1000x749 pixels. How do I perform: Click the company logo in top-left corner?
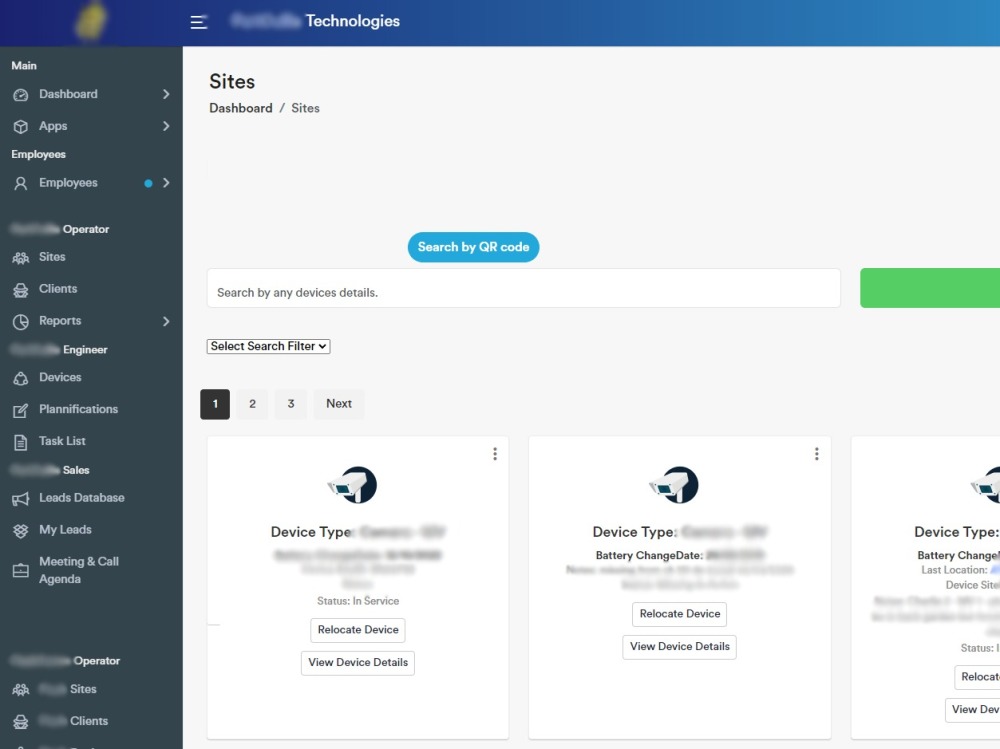point(91,20)
